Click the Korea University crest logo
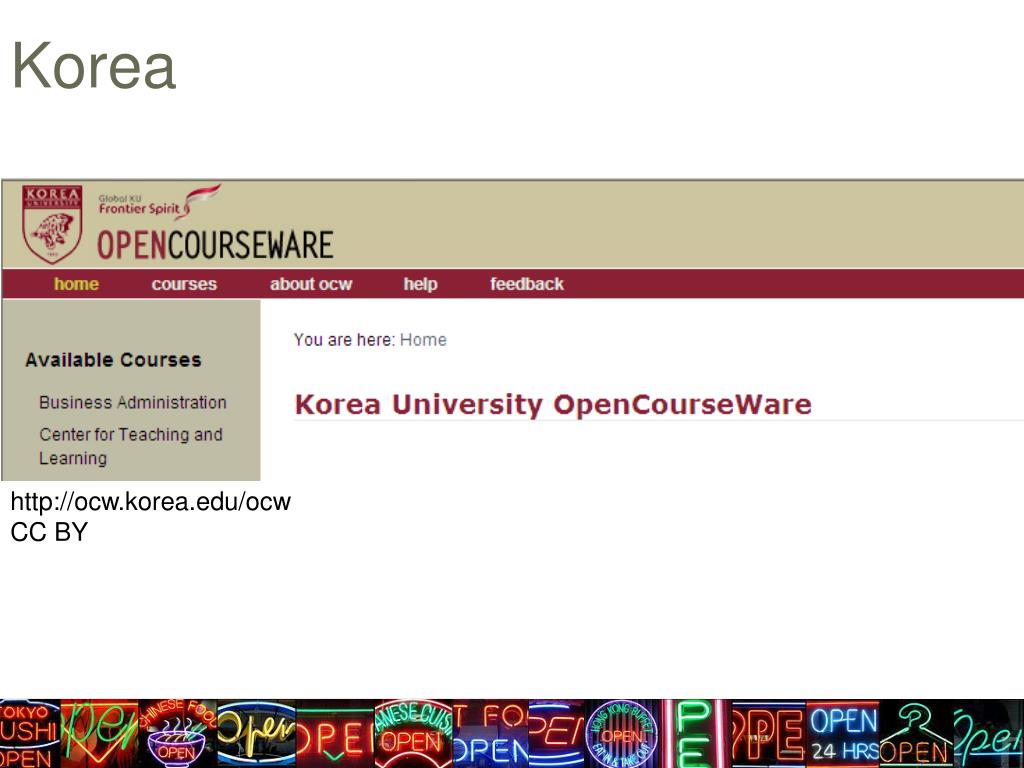 [52, 223]
